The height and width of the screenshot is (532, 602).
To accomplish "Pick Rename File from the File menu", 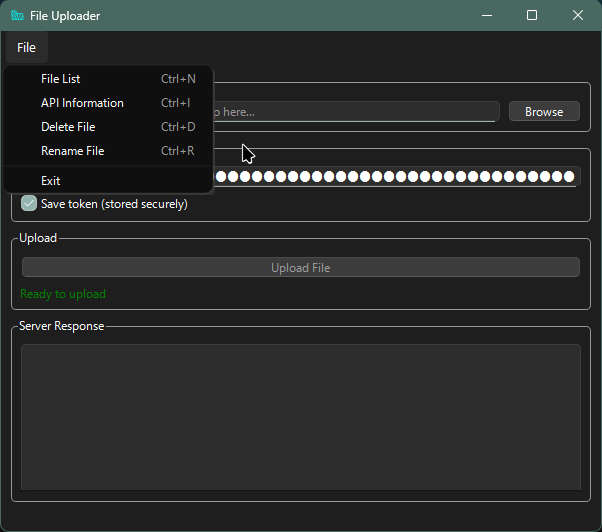I will [72, 151].
